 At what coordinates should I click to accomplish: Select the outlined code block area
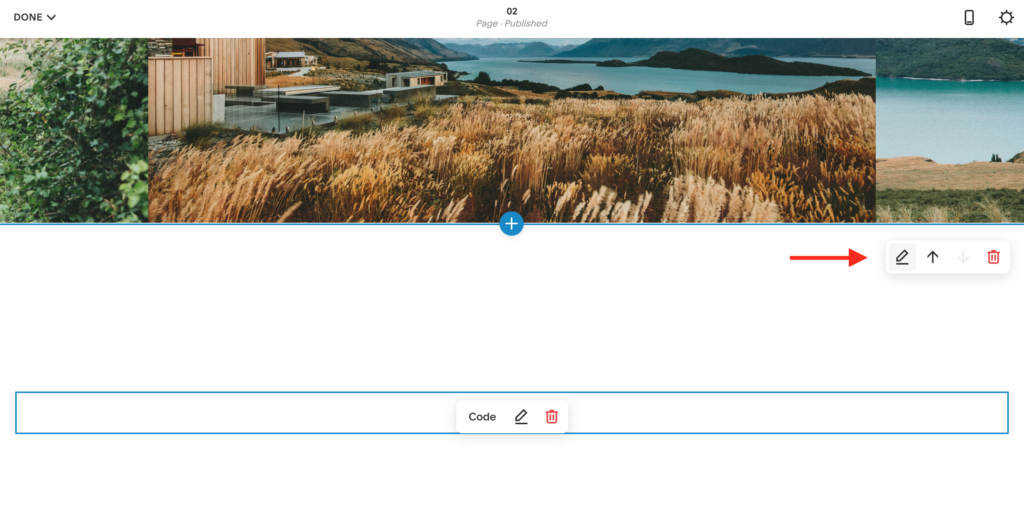[512, 413]
